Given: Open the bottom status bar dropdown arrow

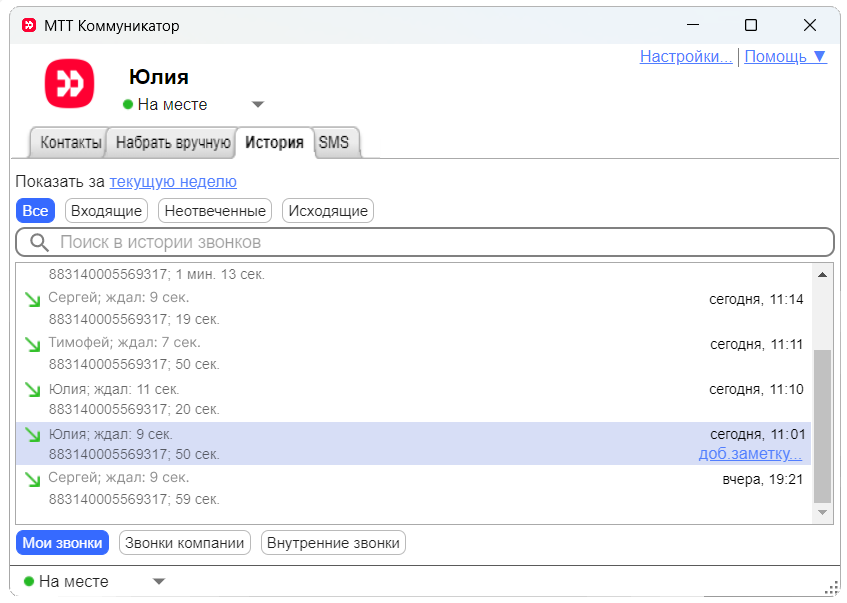Looking at the screenshot, I should pos(158,581).
